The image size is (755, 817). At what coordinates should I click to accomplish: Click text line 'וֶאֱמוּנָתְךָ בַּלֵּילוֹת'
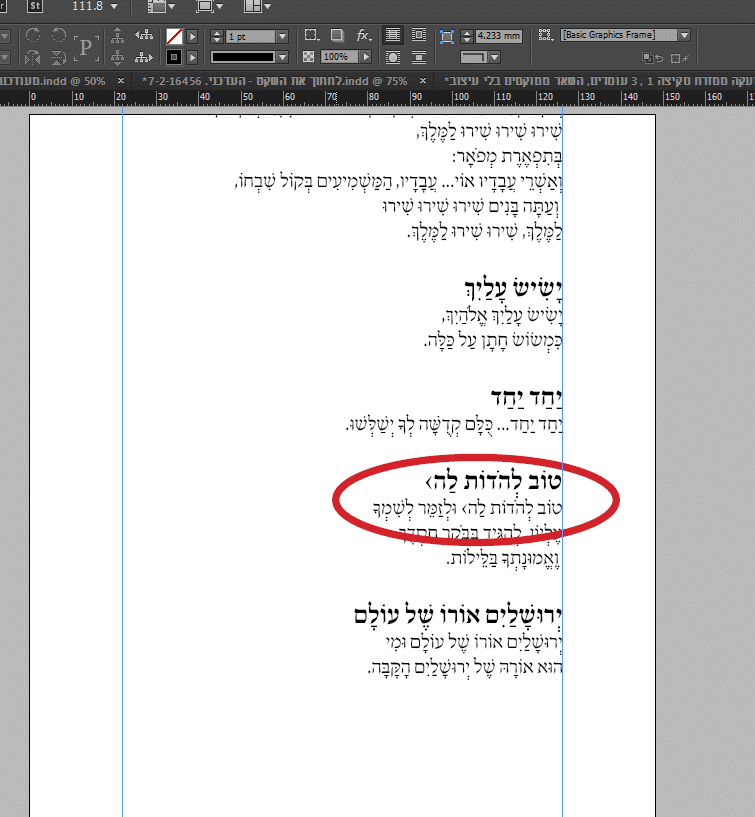(504, 559)
